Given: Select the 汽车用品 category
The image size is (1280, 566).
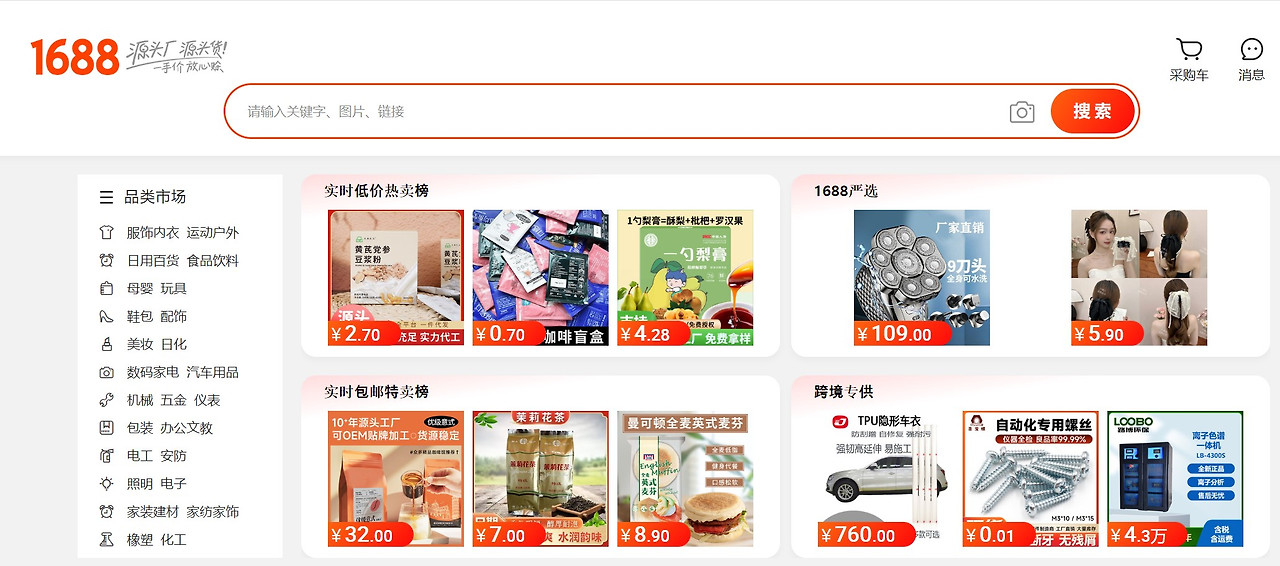Looking at the screenshot, I should pos(212,372).
